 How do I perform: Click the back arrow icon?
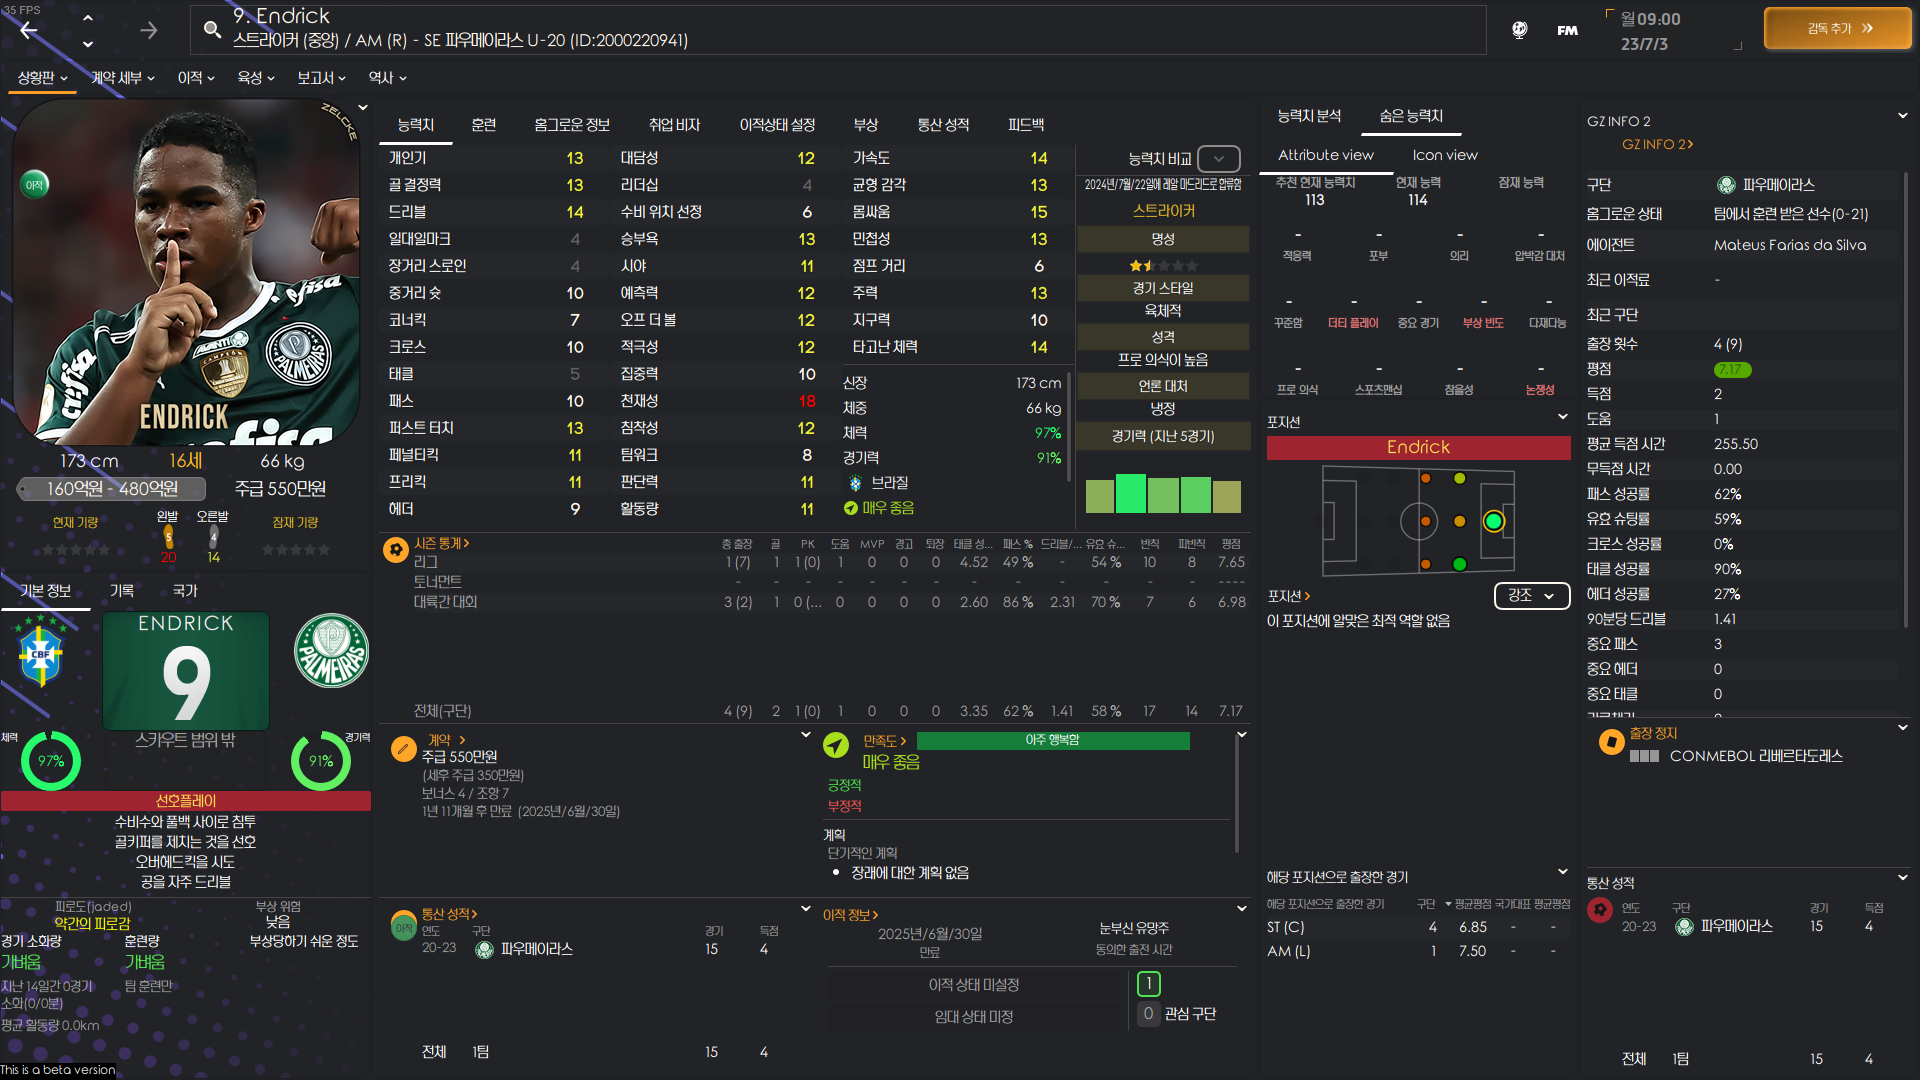pyautogui.click(x=29, y=30)
